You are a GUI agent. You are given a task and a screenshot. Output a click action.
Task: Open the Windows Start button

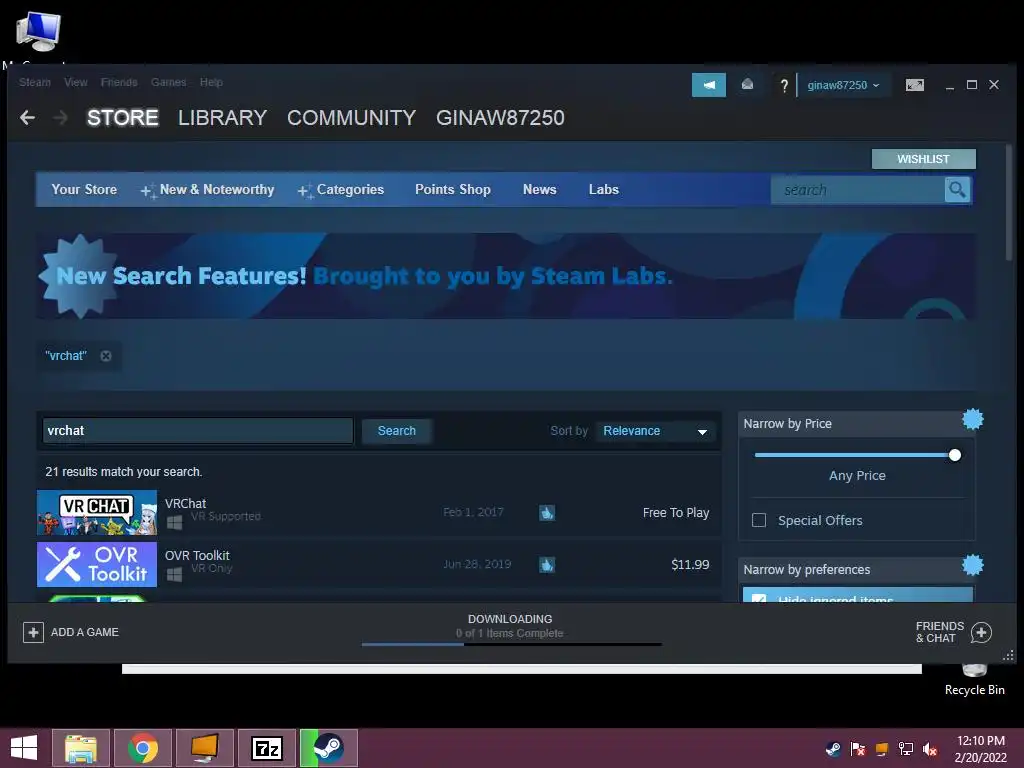click(x=24, y=748)
